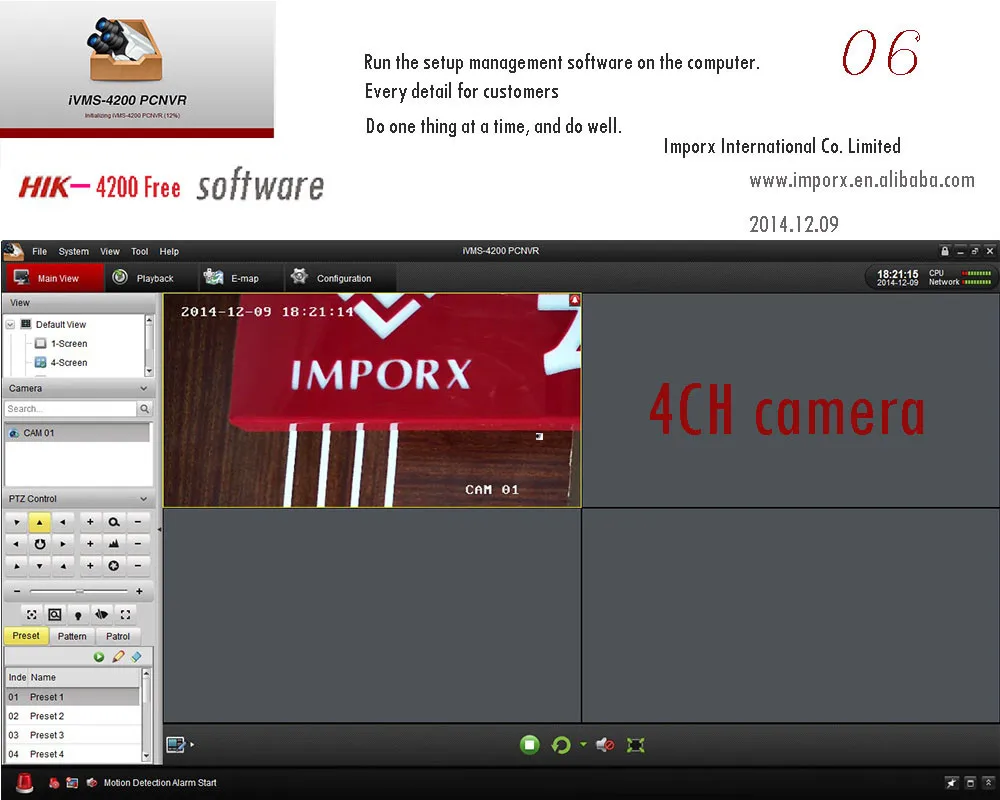Hide the left sidebar with collapse arrow

click(159, 530)
